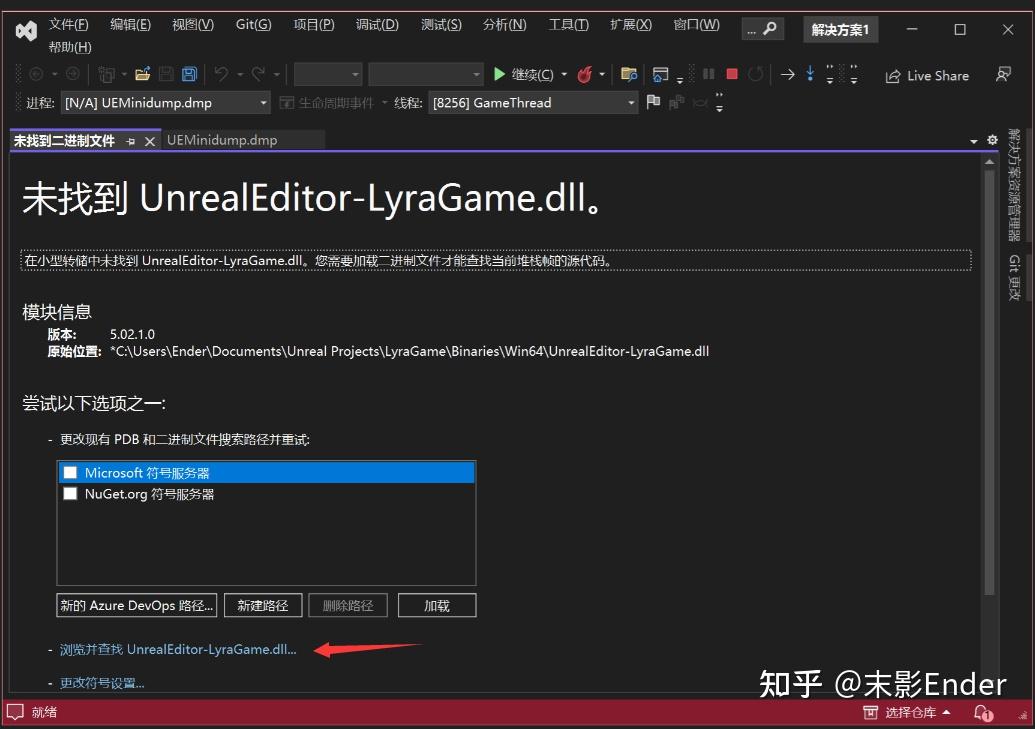Click the Step Into icon
Screen dimensions: 1035x729
pos(811,74)
